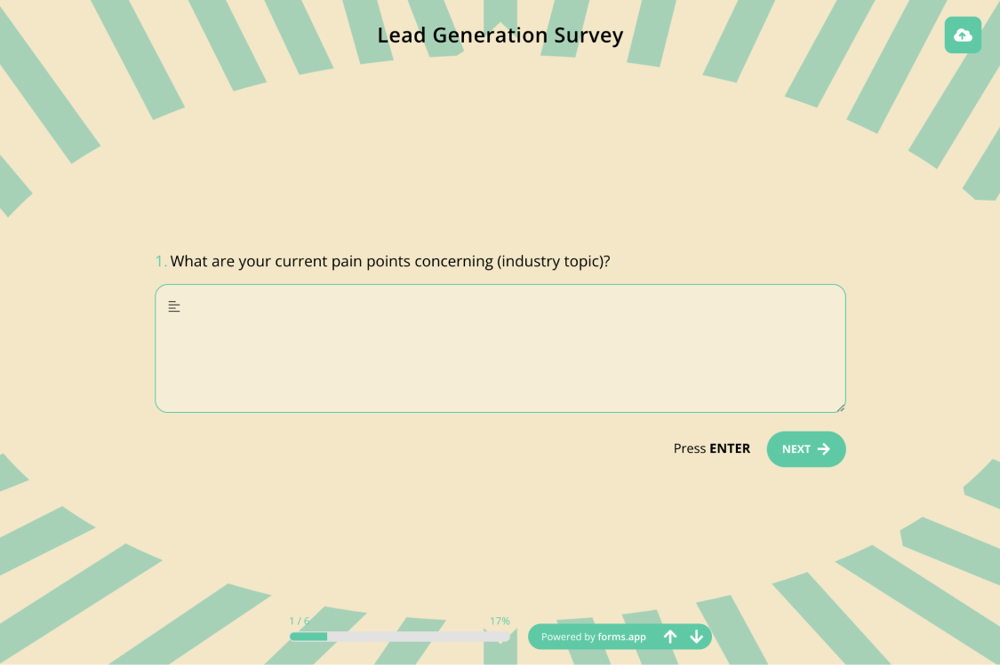Click the text-lines icon in the answer box
The width and height of the screenshot is (1000, 665).
(174, 306)
